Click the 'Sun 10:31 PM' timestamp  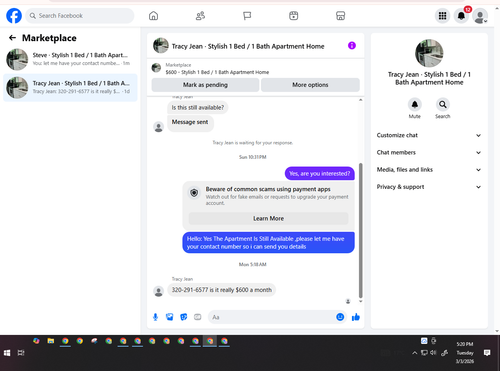click(253, 157)
